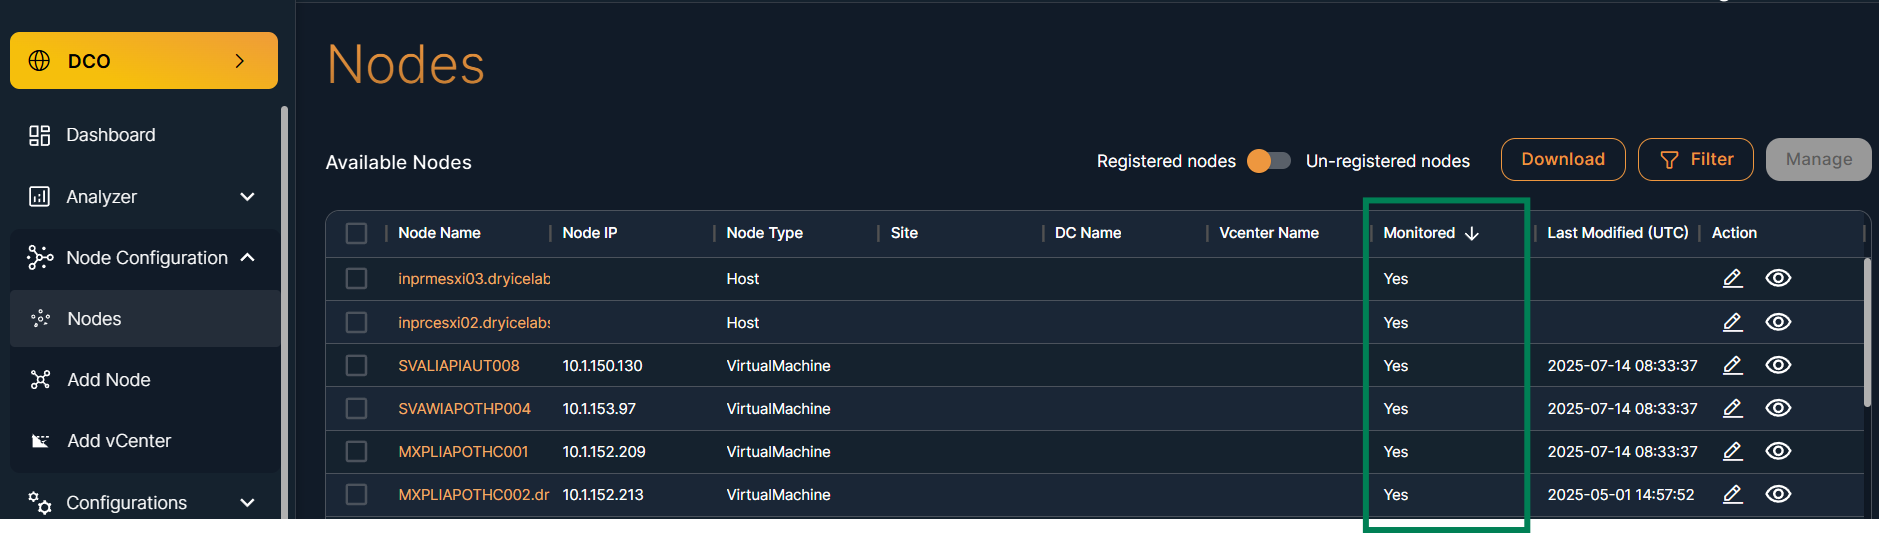Expand the Configurations sidebar menu
The image size is (1879, 533).
coord(247,503)
